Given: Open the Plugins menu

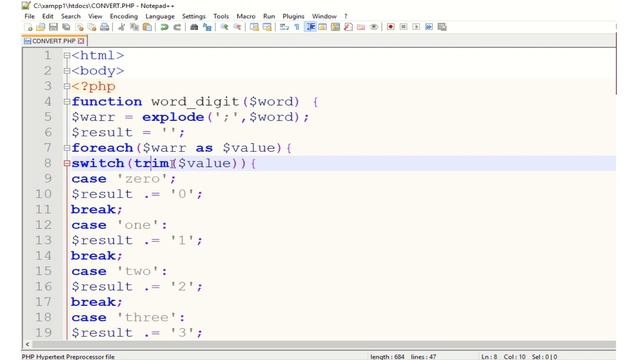Looking at the screenshot, I should (x=293, y=16).
